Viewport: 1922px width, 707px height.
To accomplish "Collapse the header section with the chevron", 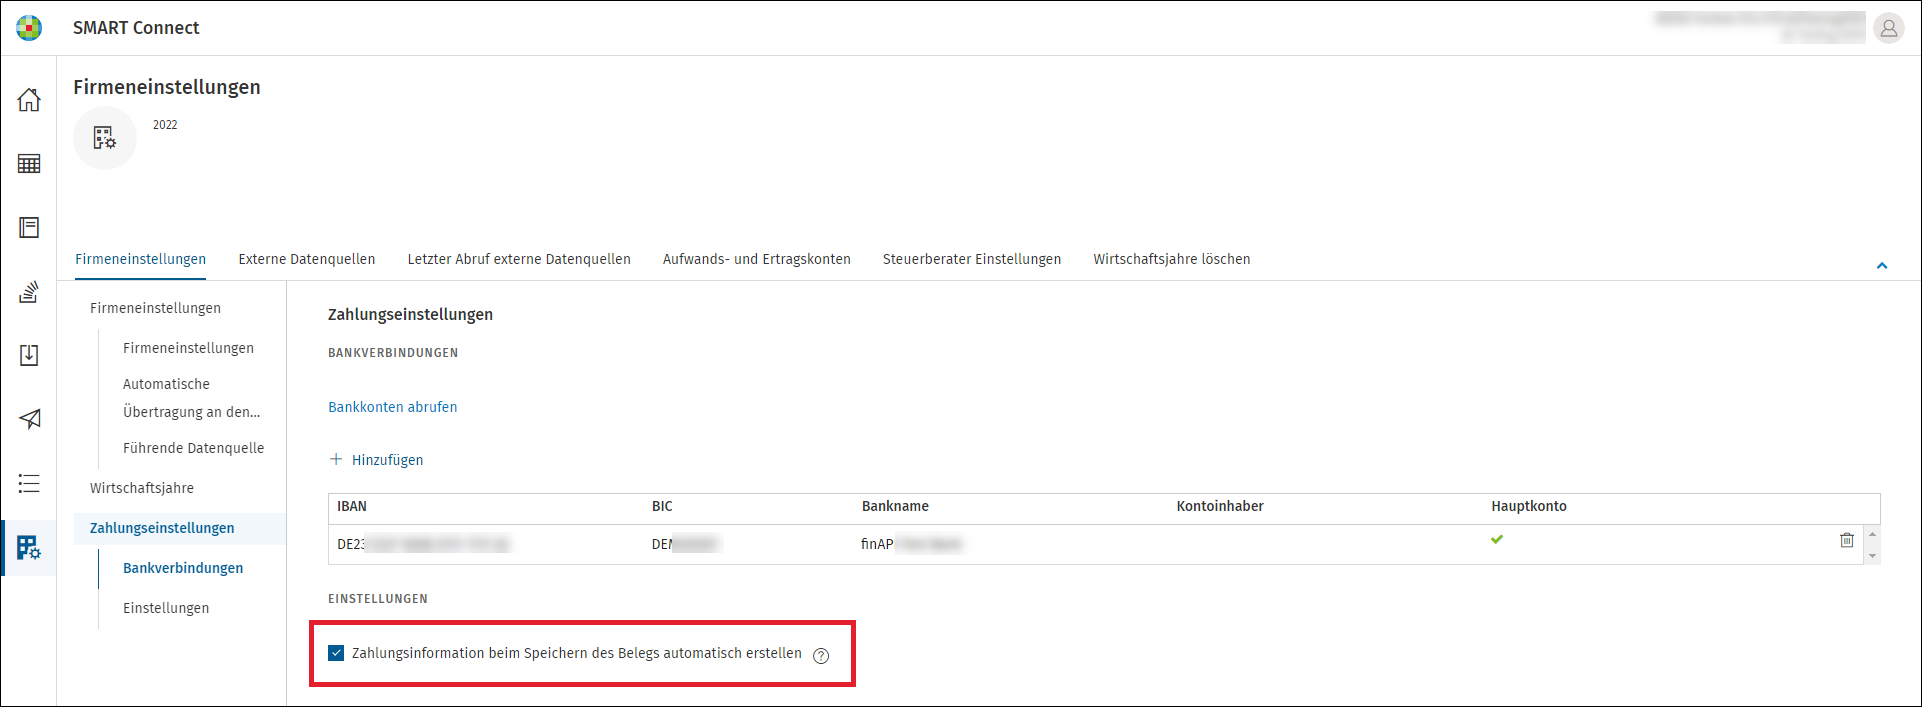I will [1882, 266].
